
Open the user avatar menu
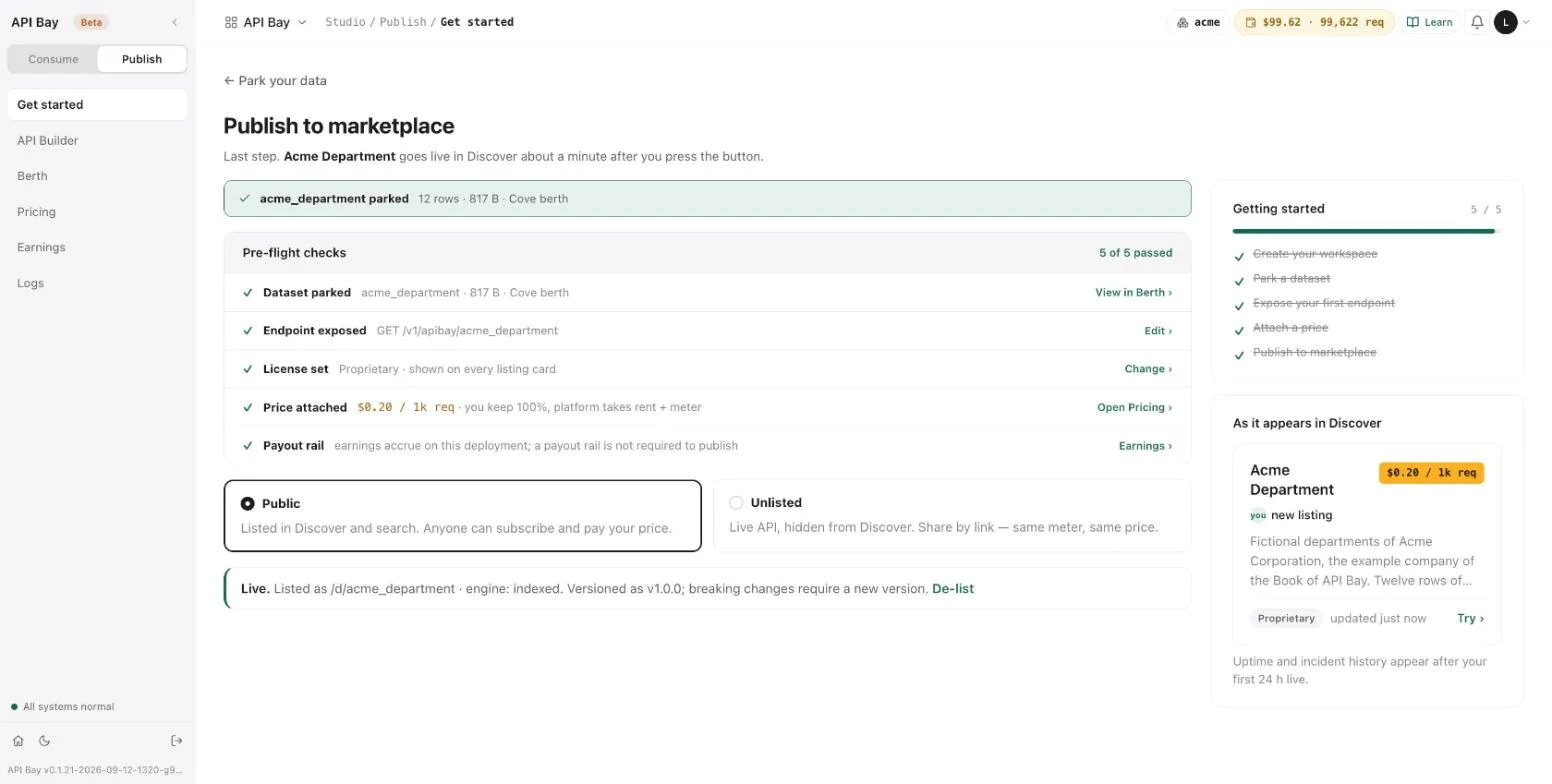pos(1505,22)
